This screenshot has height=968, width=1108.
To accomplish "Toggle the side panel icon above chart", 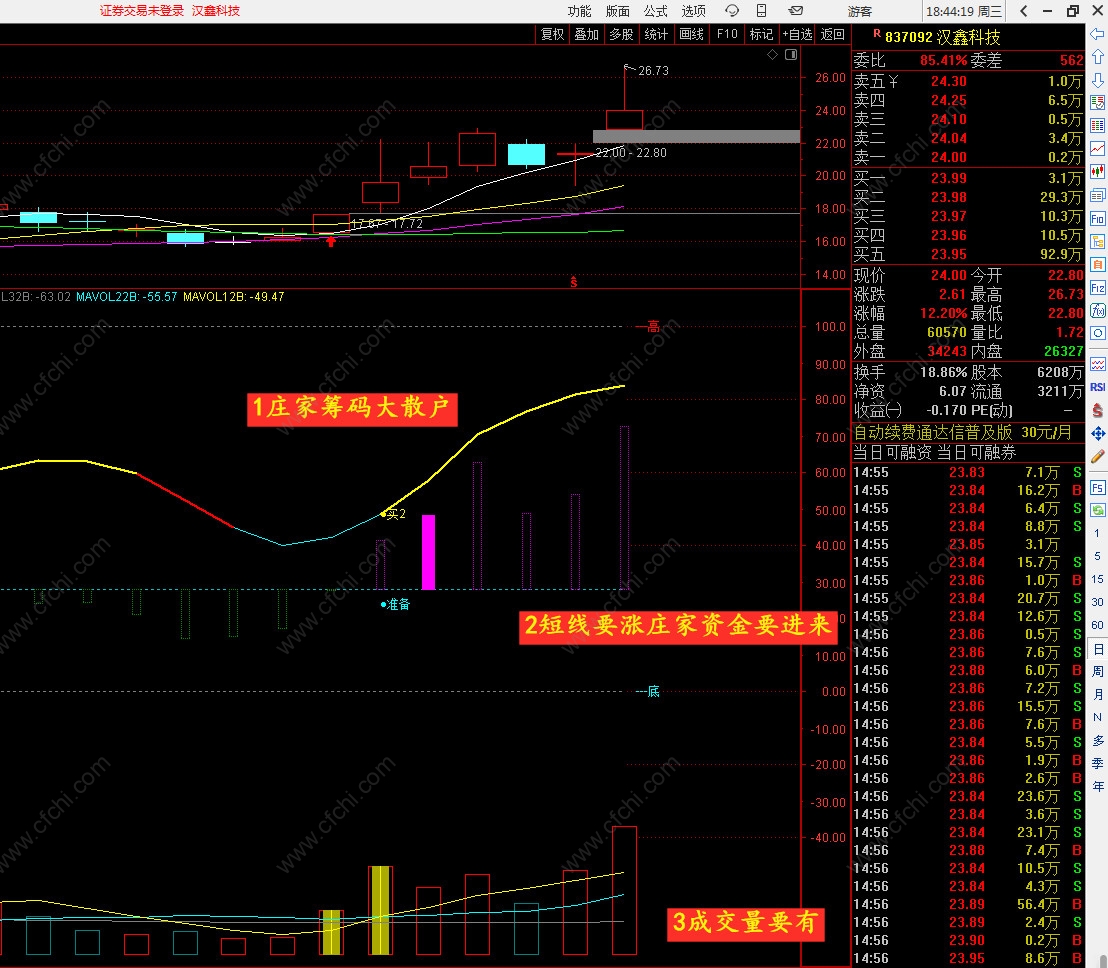I will [x=791, y=54].
